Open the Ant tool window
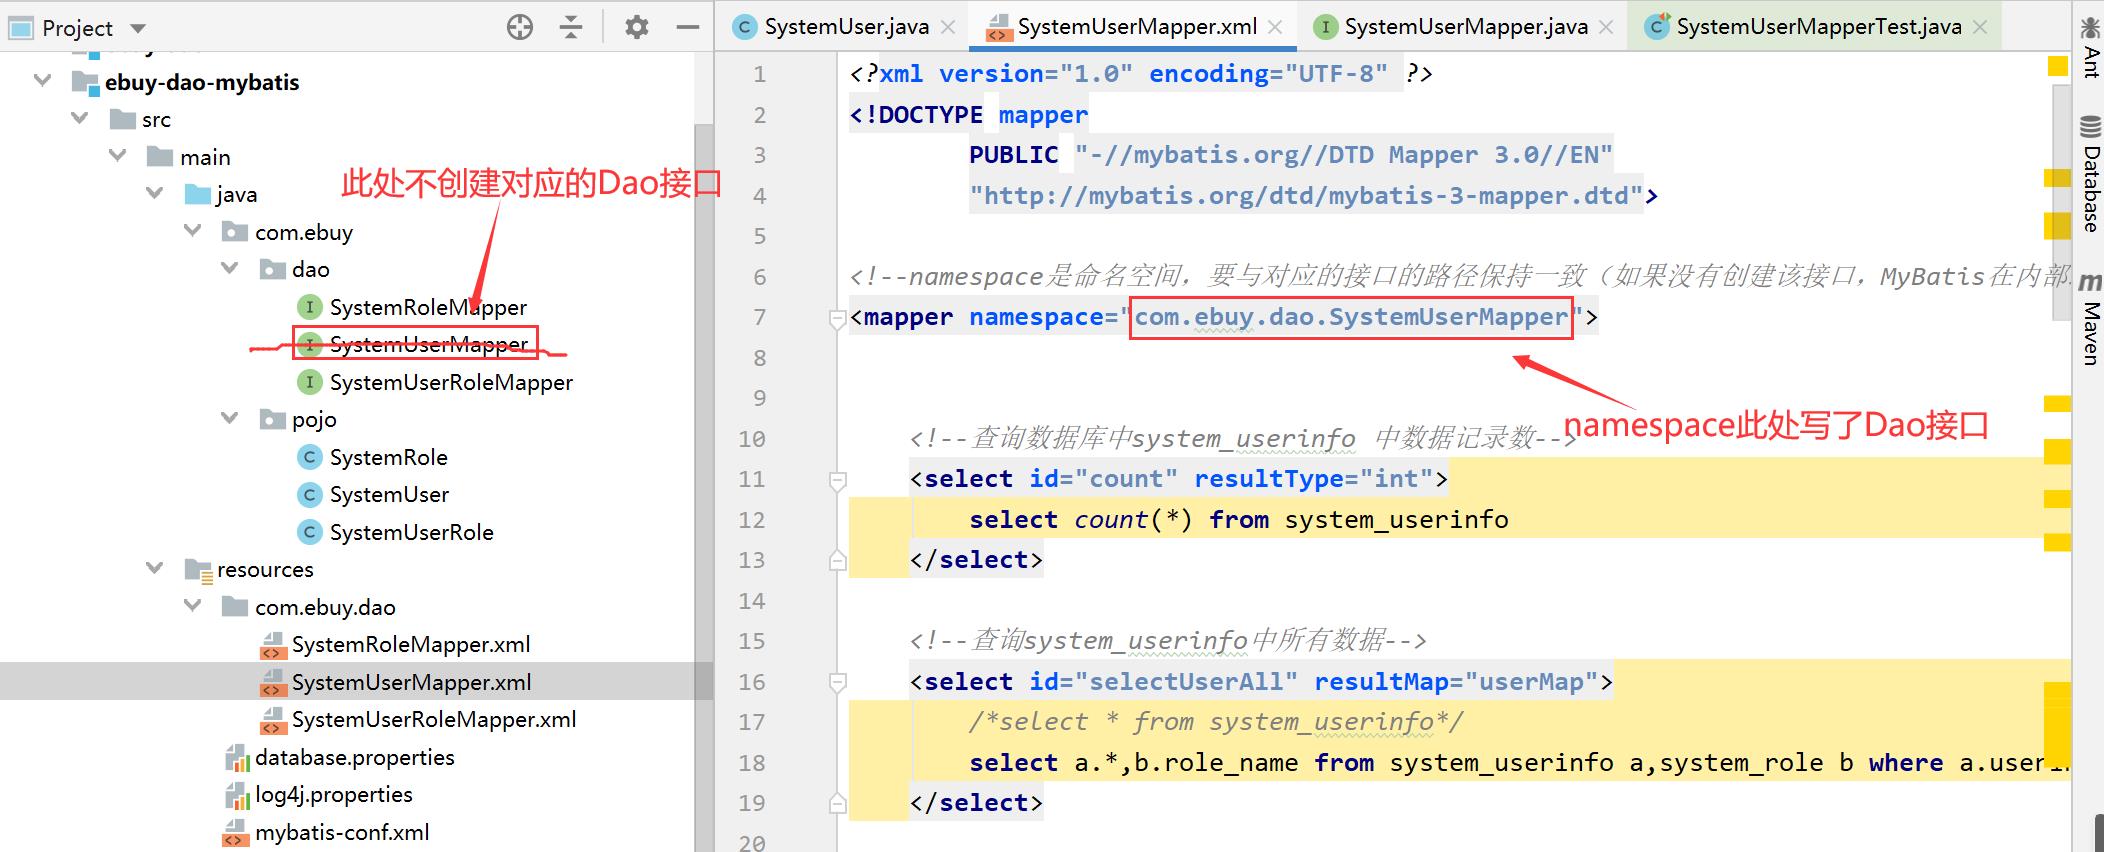 [x=2090, y=47]
